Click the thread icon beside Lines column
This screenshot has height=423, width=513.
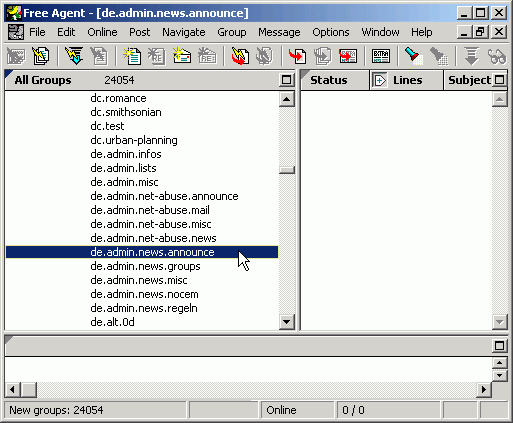click(x=379, y=80)
